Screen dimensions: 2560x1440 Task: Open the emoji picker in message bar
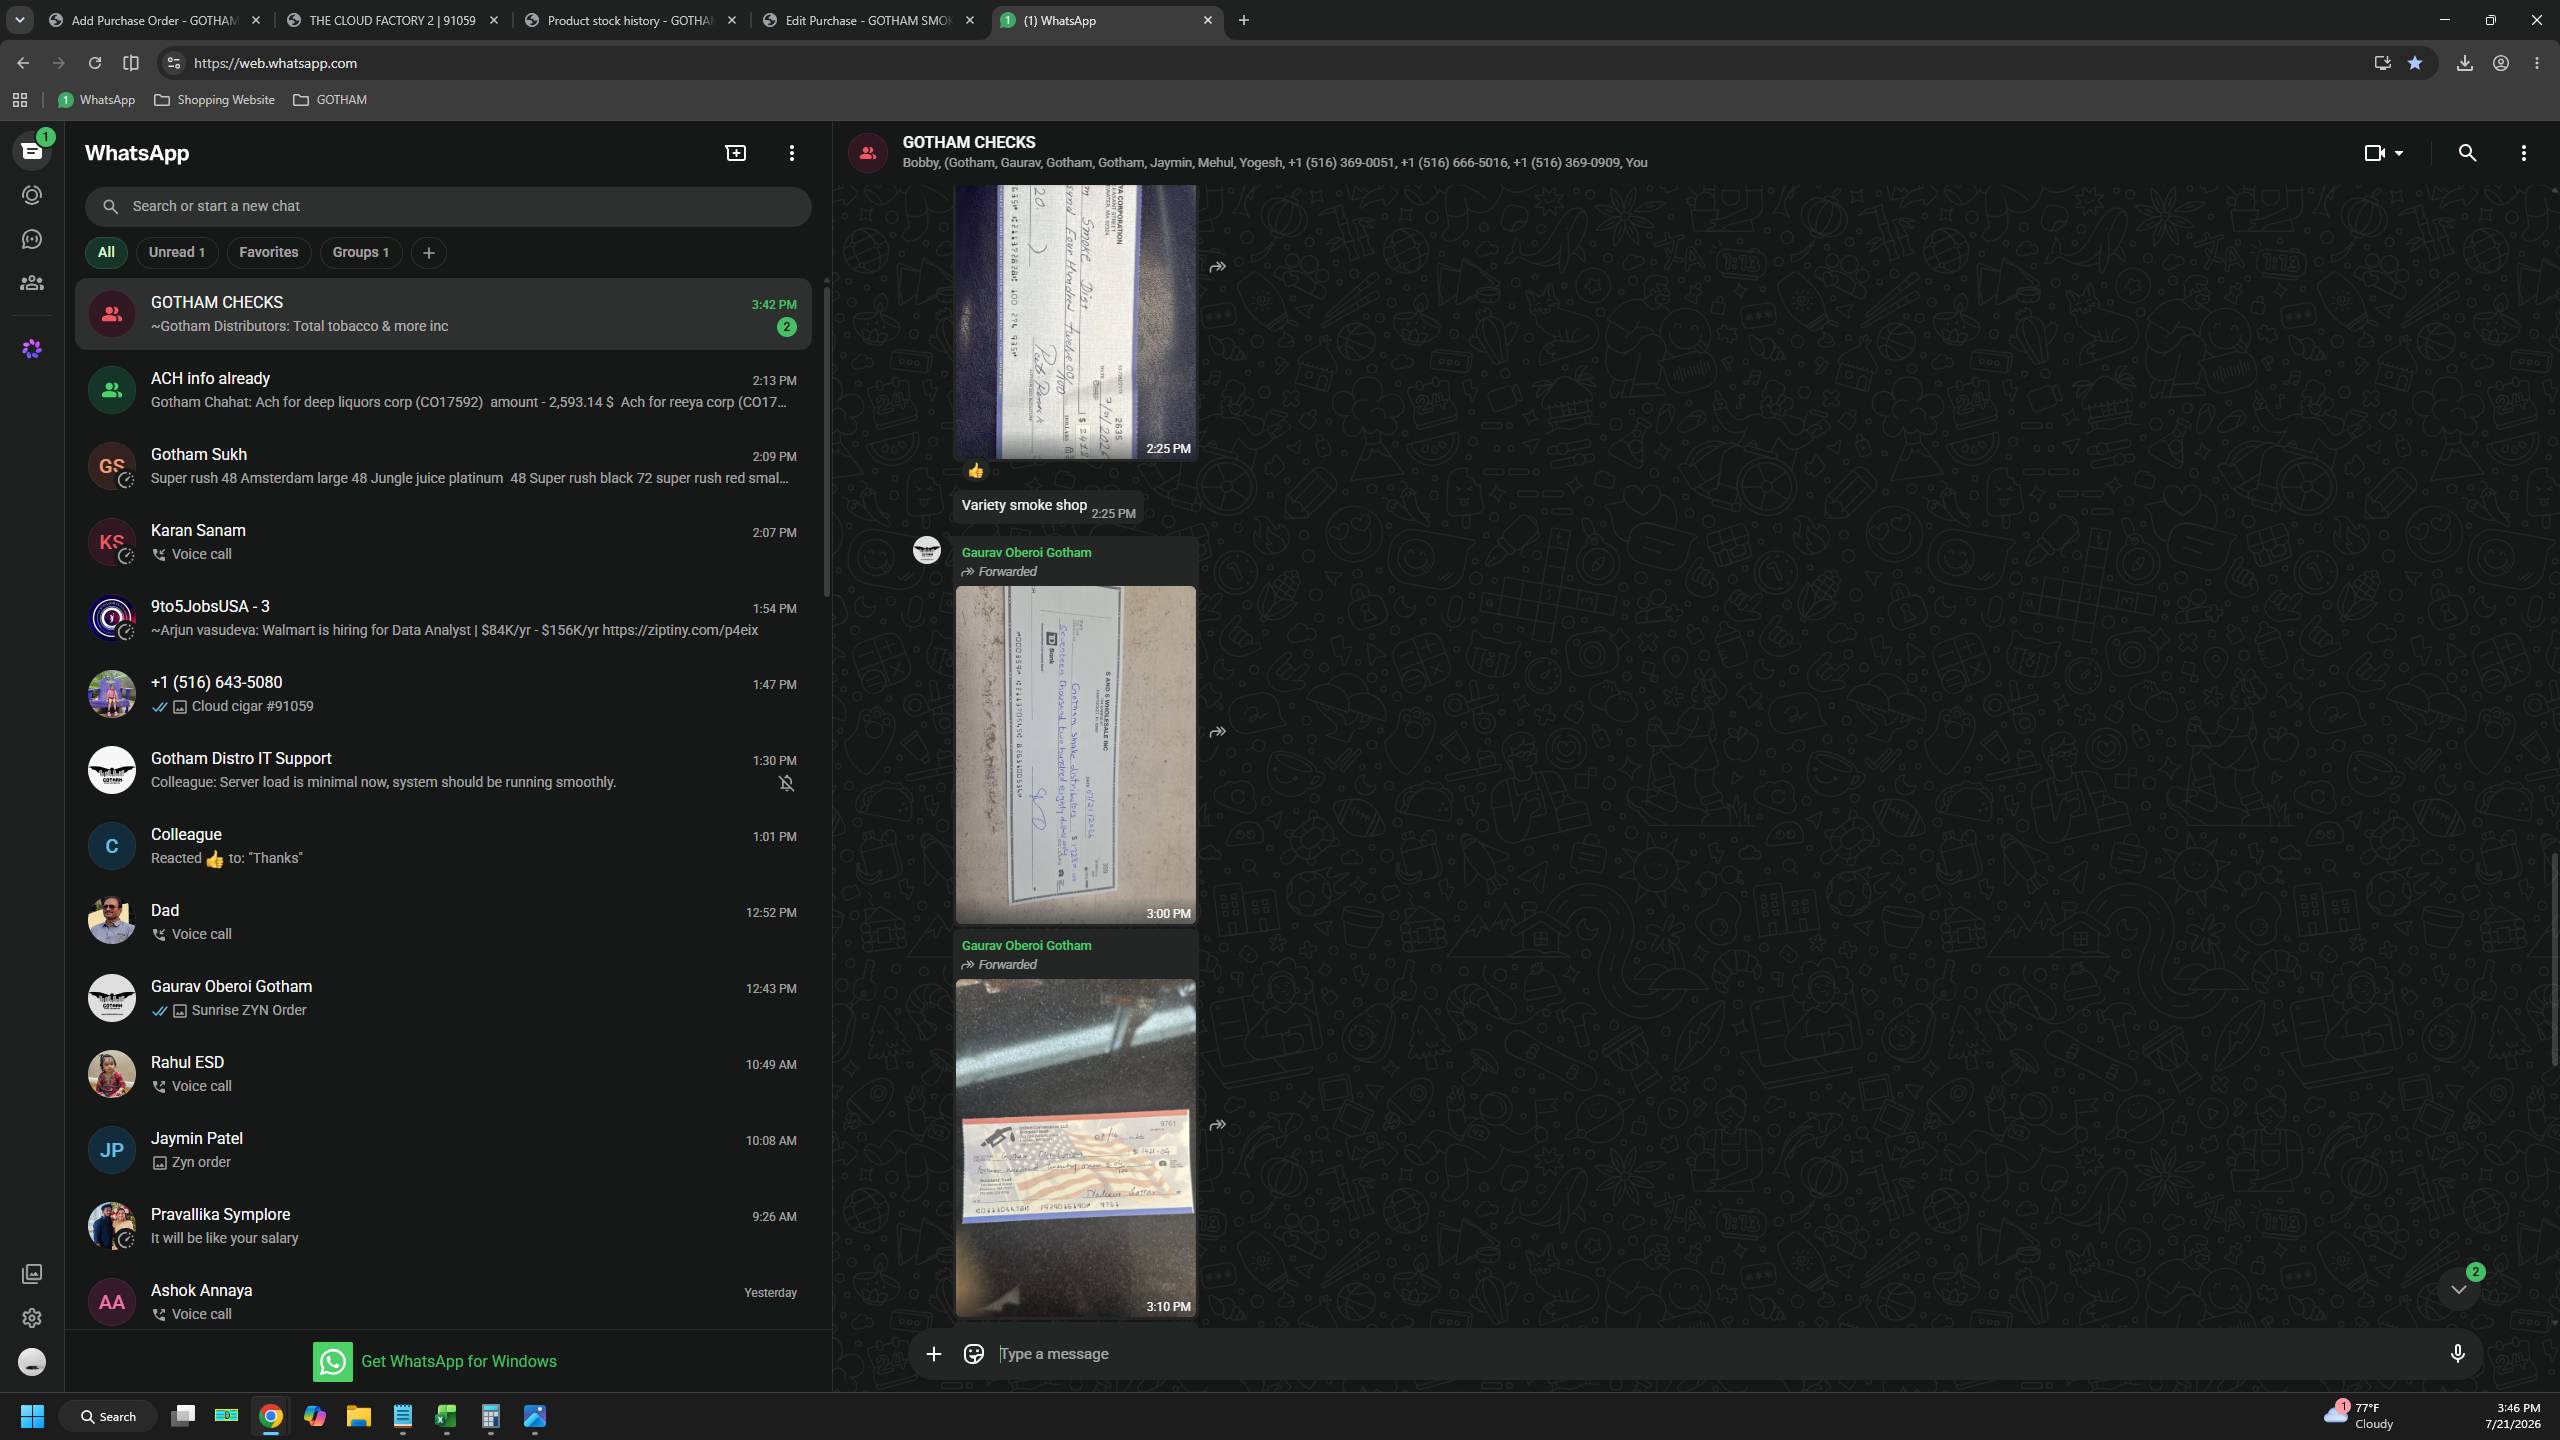[973, 1354]
